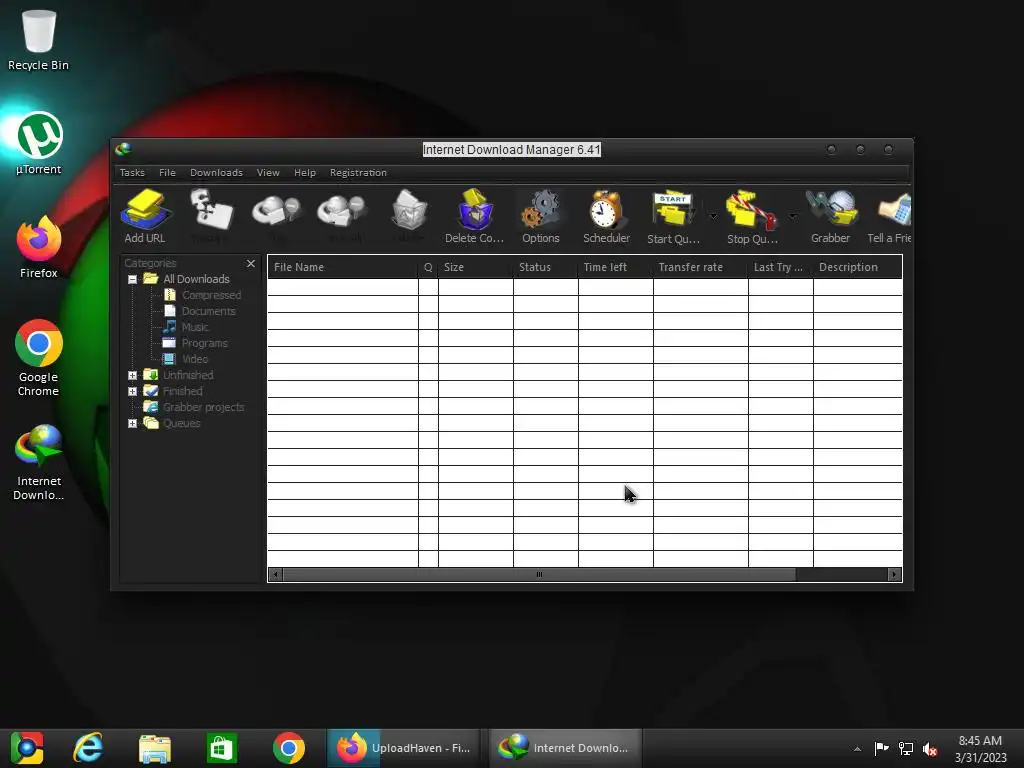Expand the Finished tree node
This screenshot has width=1024, height=768.
point(133,391)
